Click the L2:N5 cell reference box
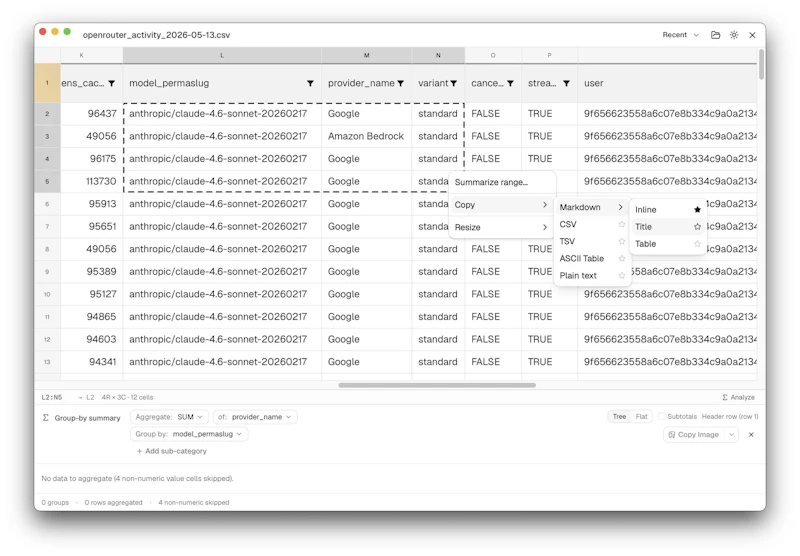 tap(52, 397)
